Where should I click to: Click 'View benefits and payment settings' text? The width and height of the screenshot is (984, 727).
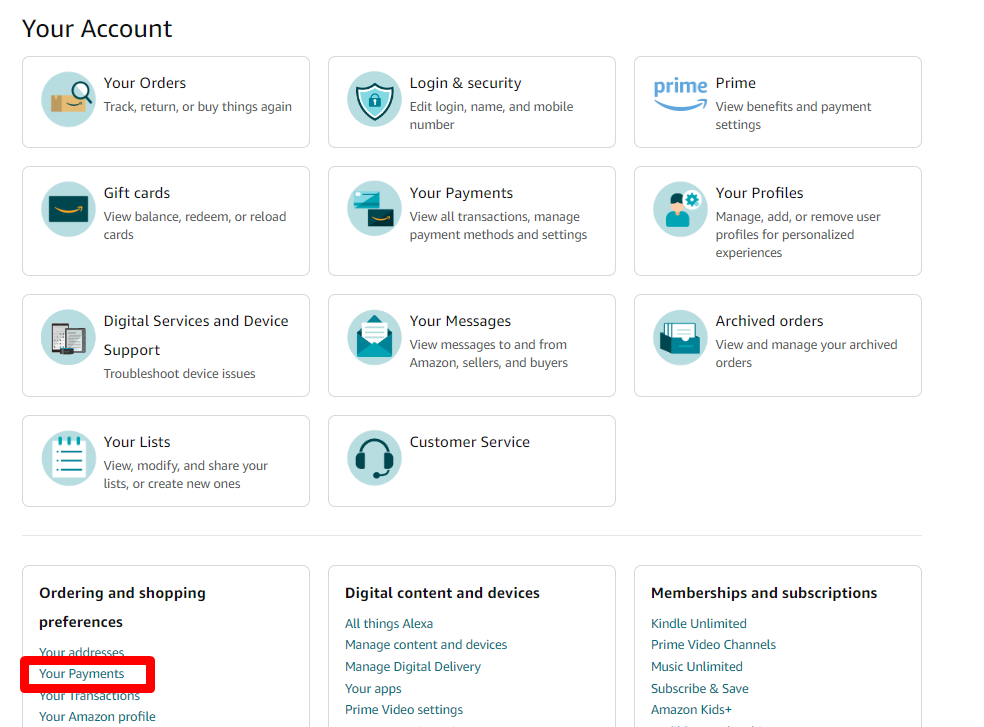click(x=793, y=116)
